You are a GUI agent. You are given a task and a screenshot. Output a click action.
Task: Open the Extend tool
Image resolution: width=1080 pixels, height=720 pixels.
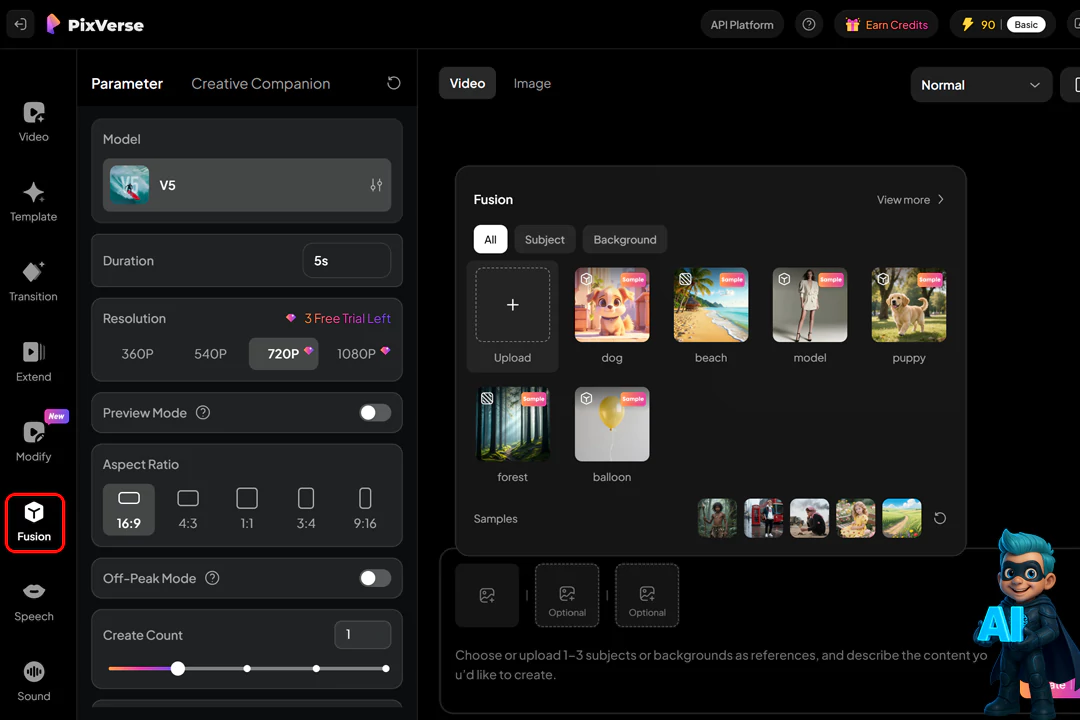pyautogui.click(x=33, y=361)
